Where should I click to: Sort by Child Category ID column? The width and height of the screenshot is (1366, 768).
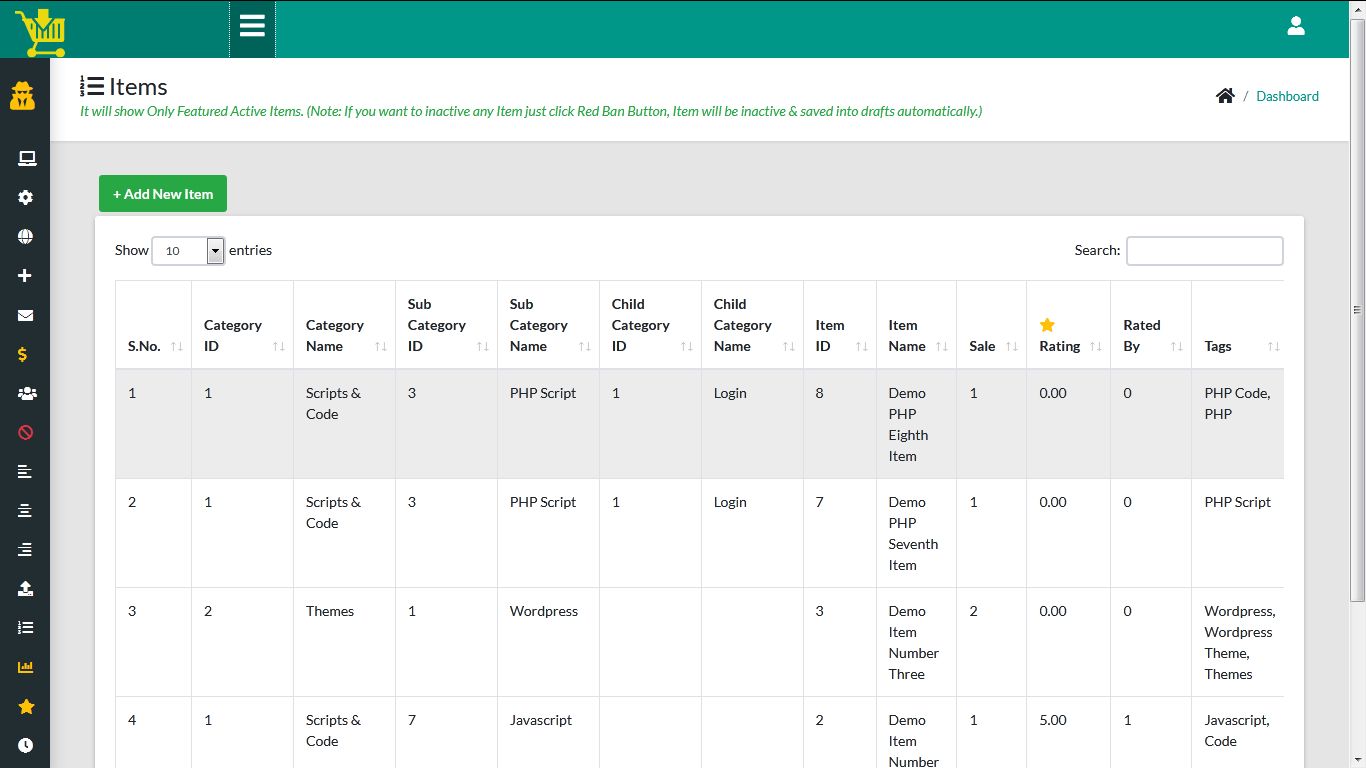point(650,325)
